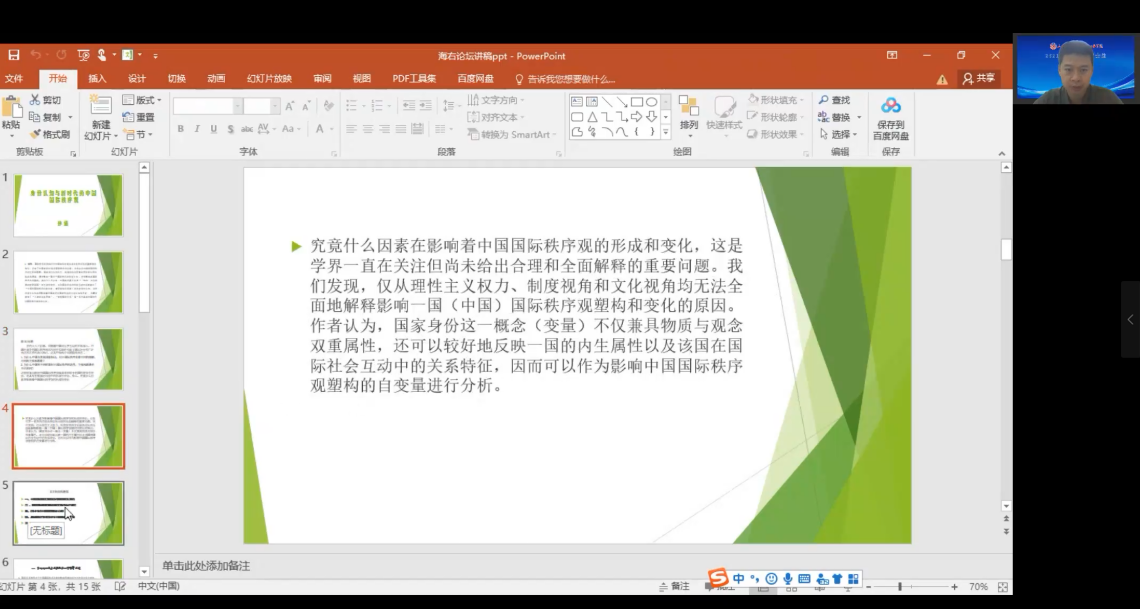The image size is (1140, 609).
Task: Select the Format Painter (格式刷) tool
Action: pos(36,134)
